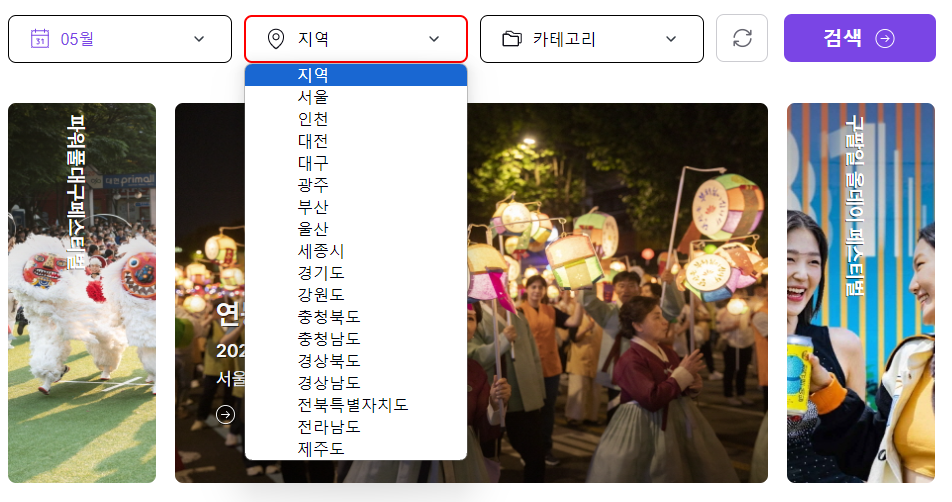The width and height of the screenshot is (952, 502).
Task: Pick 광주 from the region options
Action: click(356, 185)
